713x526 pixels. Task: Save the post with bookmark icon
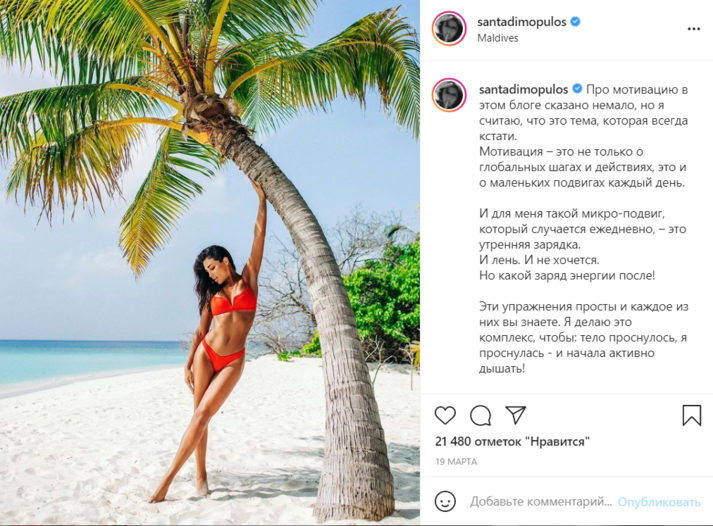(692, 415)
